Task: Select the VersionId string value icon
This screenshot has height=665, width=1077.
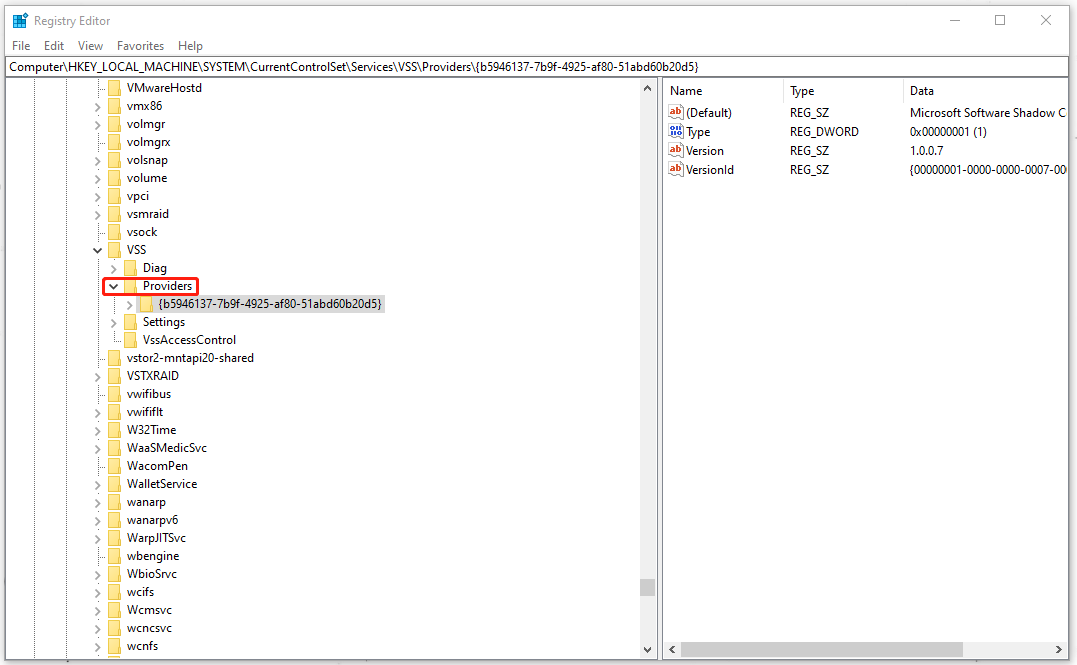Action: [x=676, y=169]
